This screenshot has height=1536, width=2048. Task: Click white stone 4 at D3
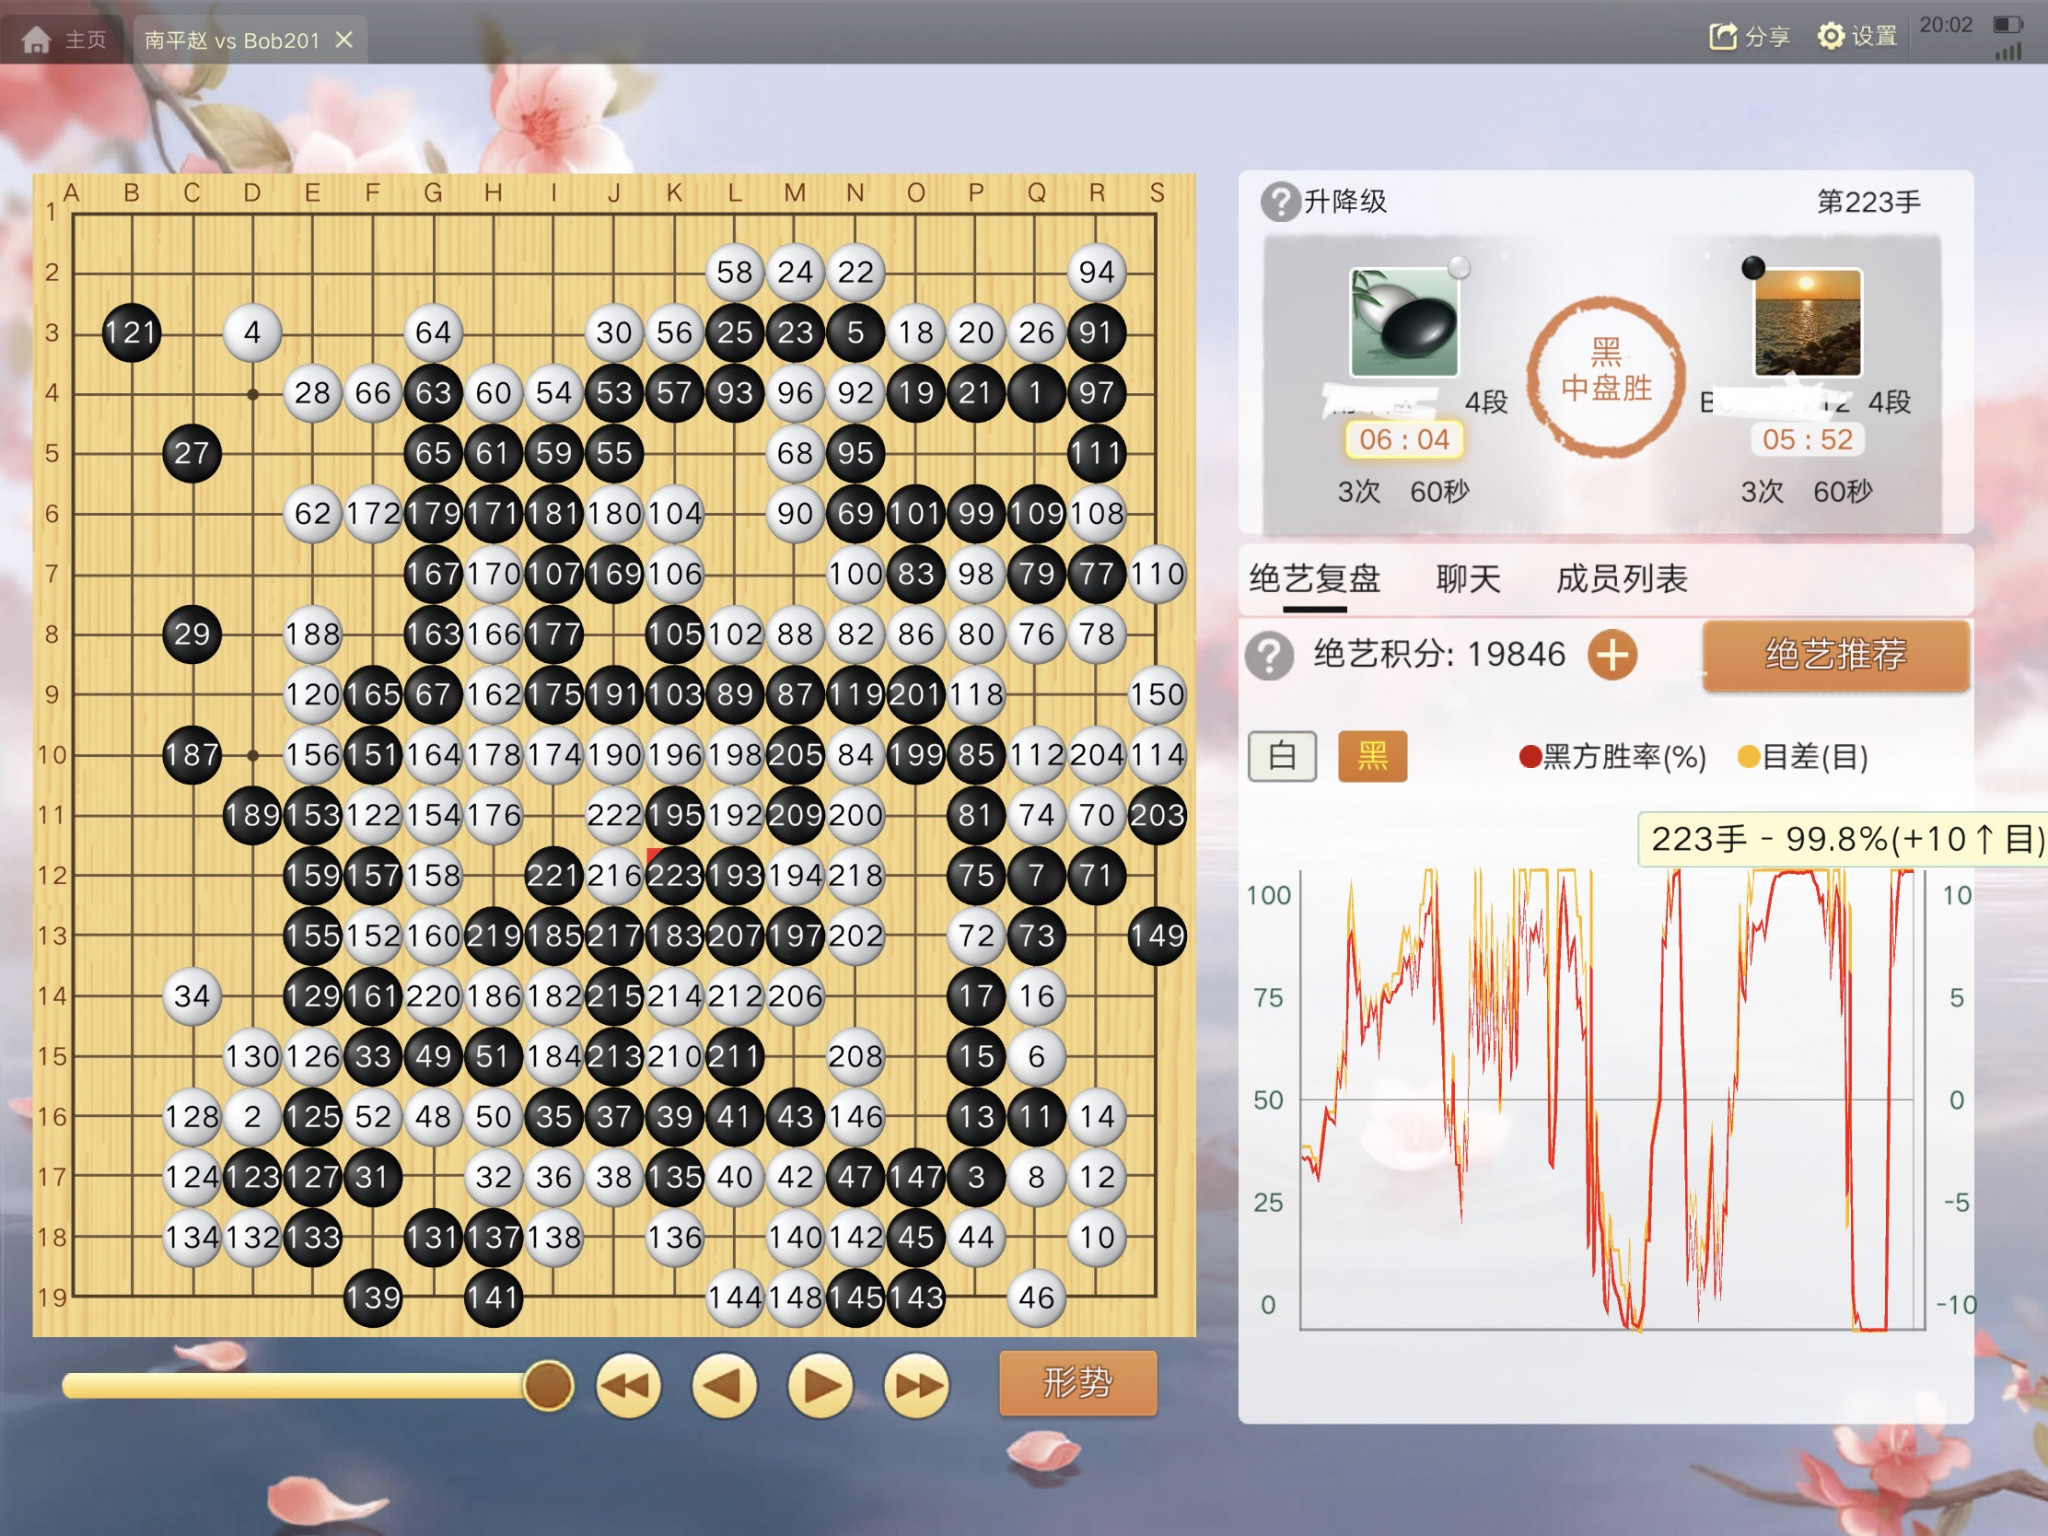point(252,333)
